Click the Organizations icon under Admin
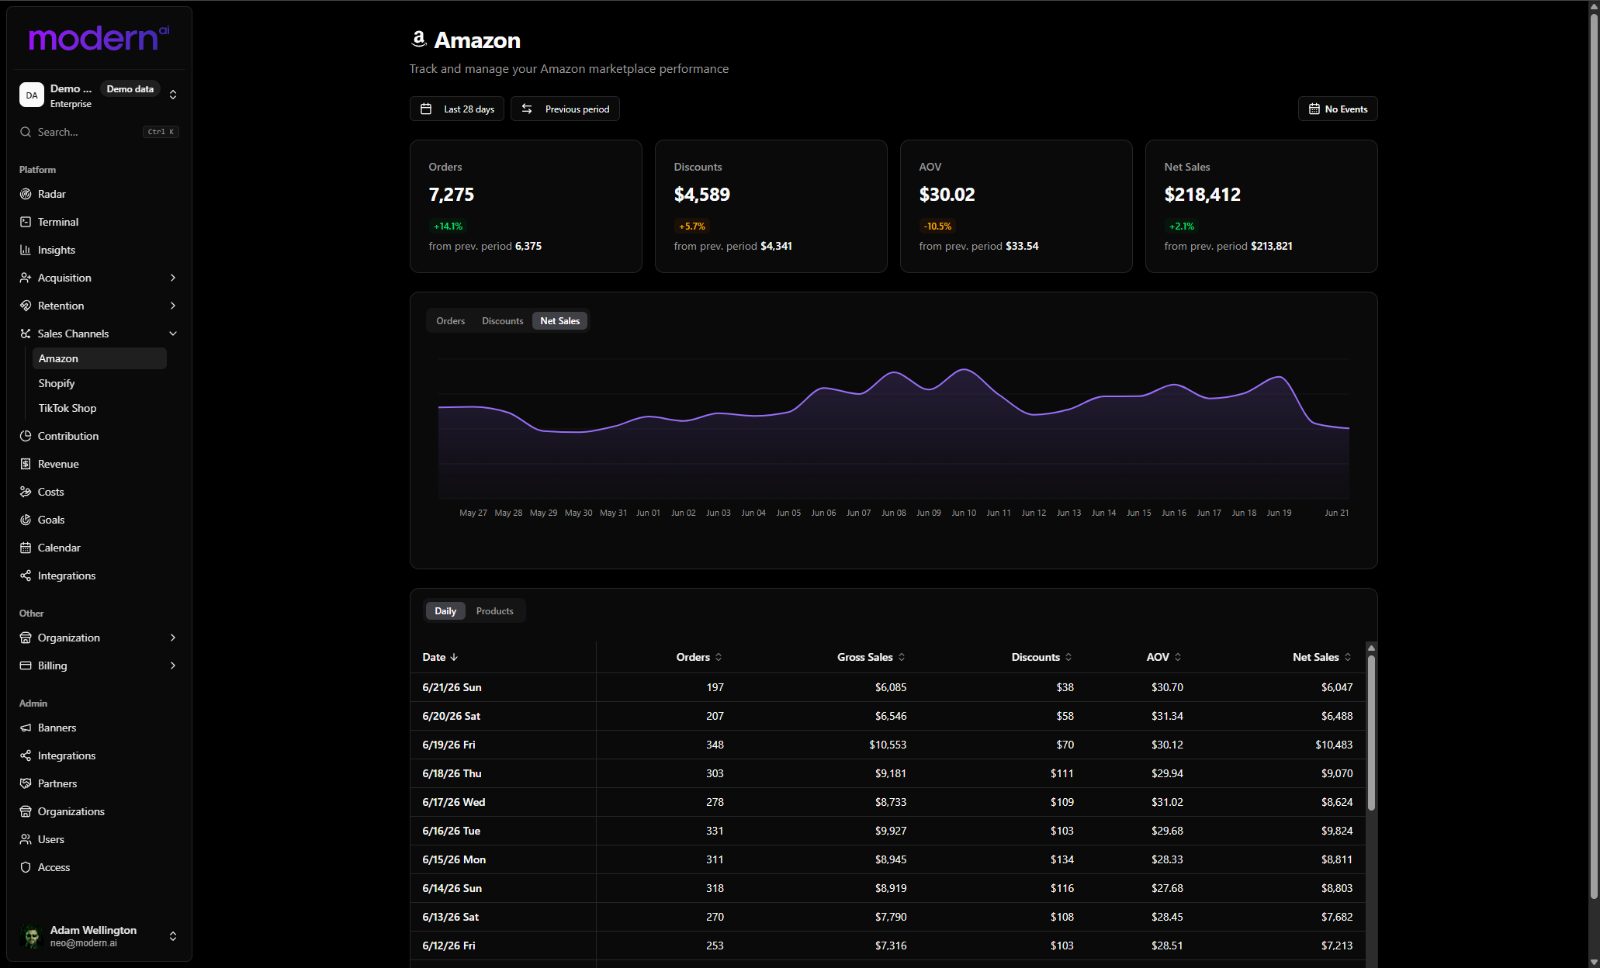This screenshot has width=1600, height=968. (26, 812)
